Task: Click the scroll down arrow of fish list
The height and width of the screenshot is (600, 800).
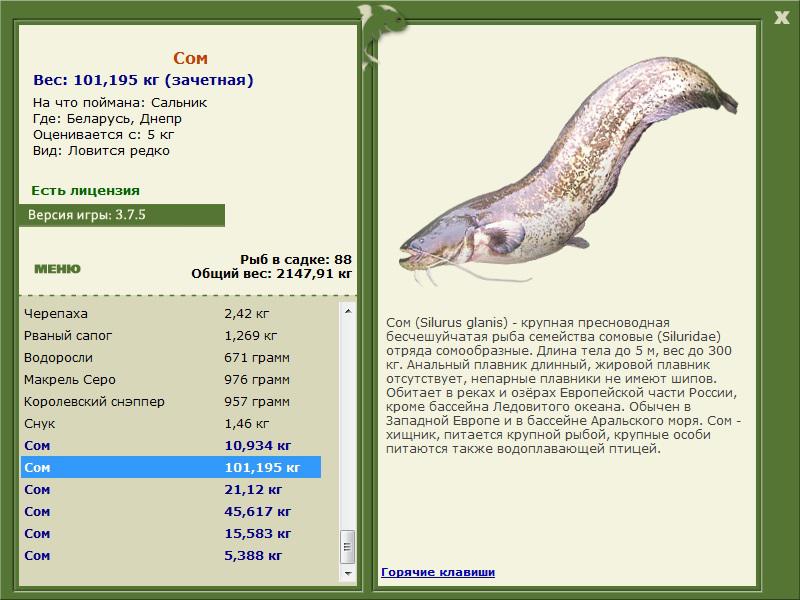Action: point(348,573)
